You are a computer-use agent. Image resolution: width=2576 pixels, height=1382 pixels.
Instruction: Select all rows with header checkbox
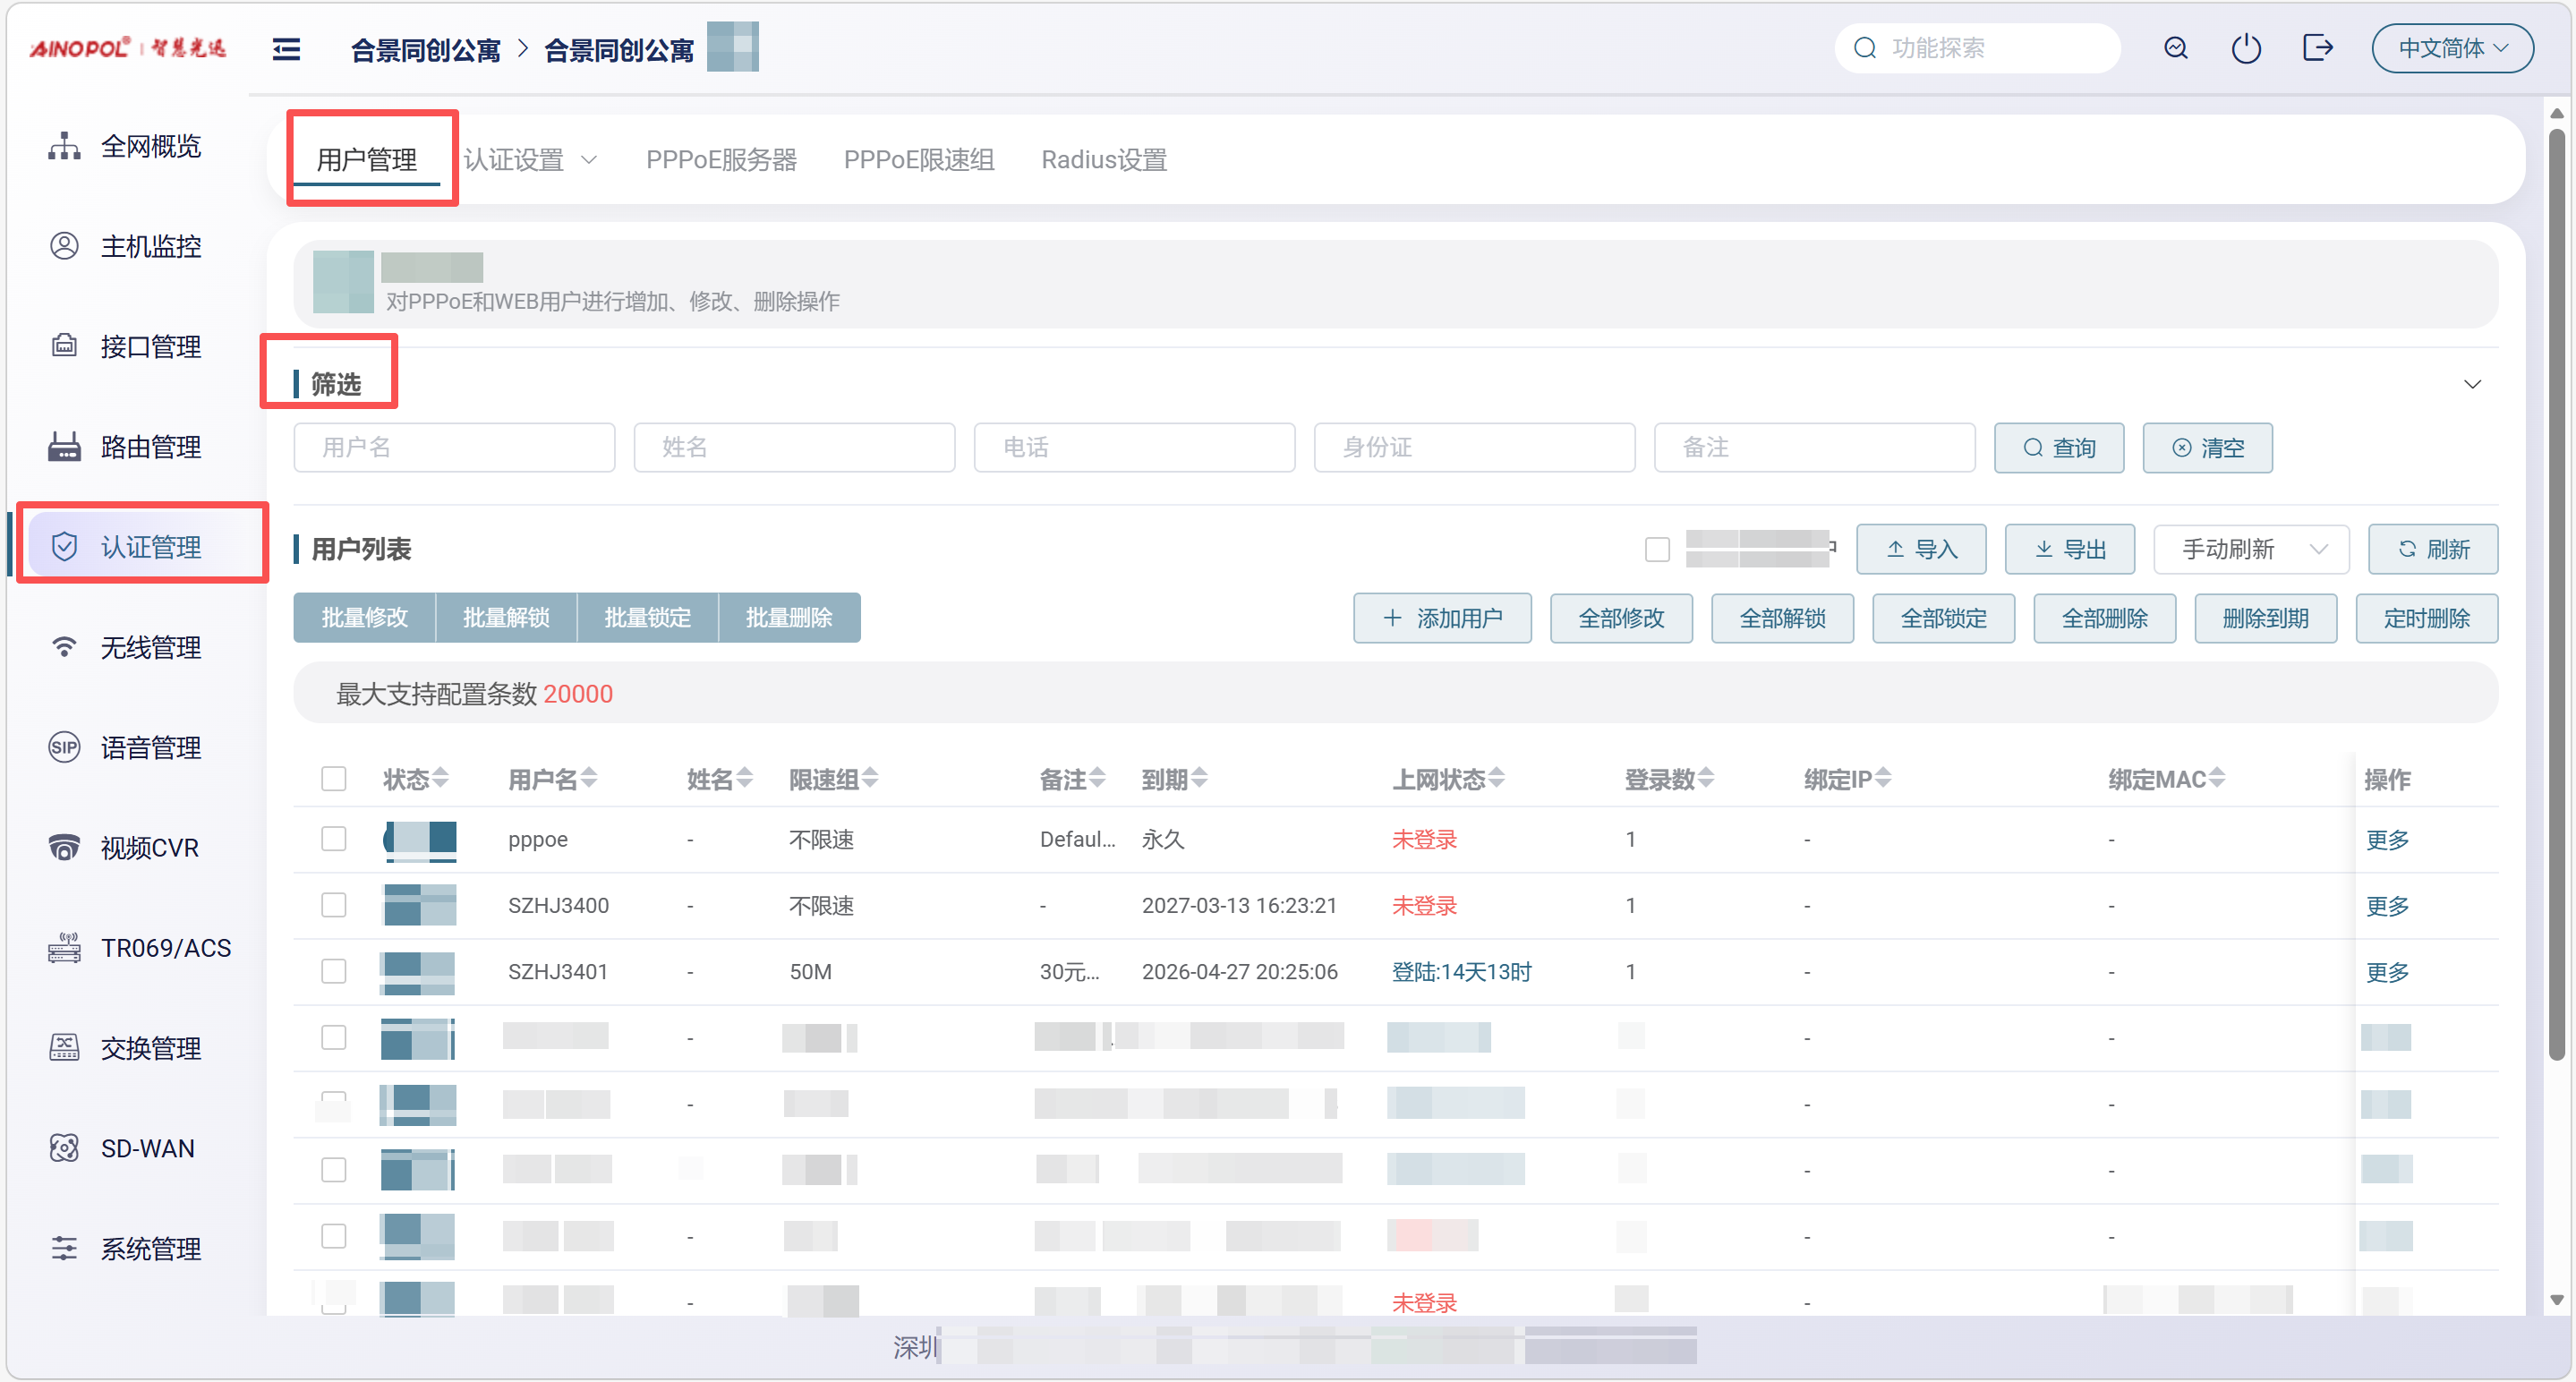pos(334,778)
